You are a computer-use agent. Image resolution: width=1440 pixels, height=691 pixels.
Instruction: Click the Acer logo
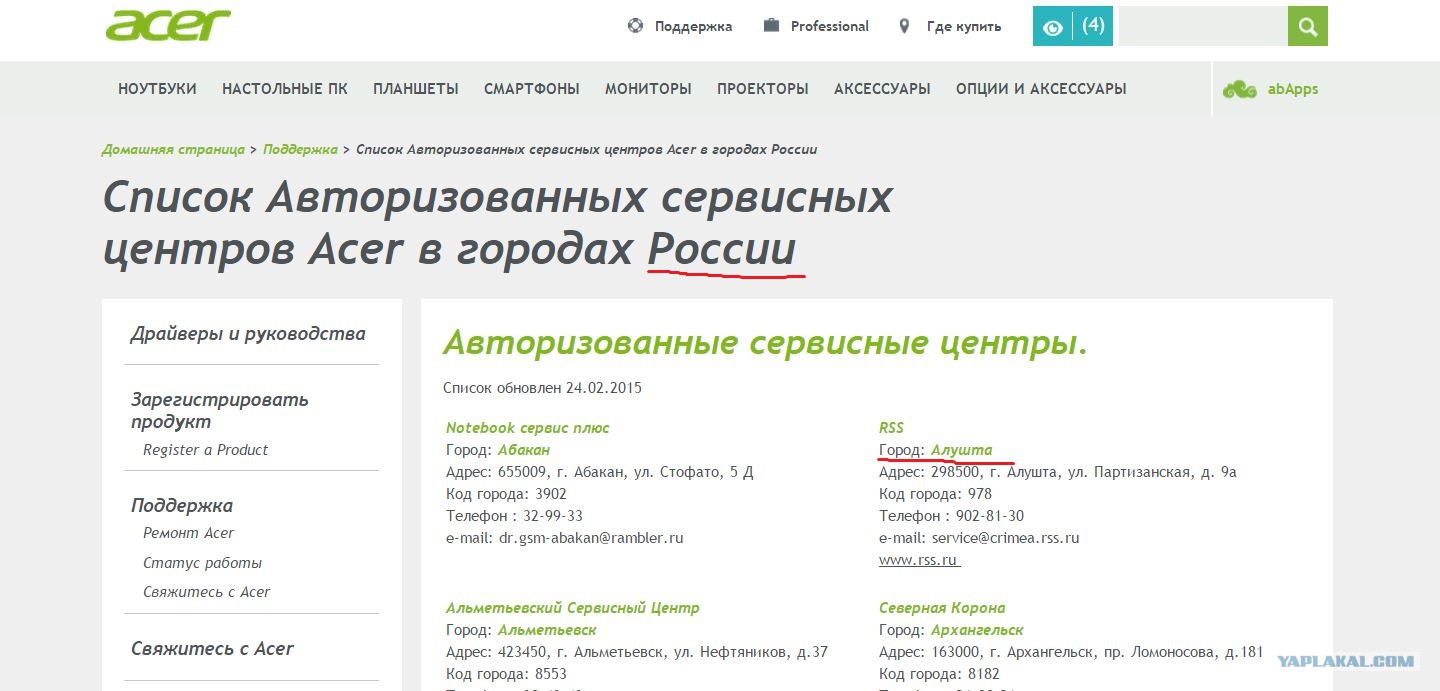(168, 25)
